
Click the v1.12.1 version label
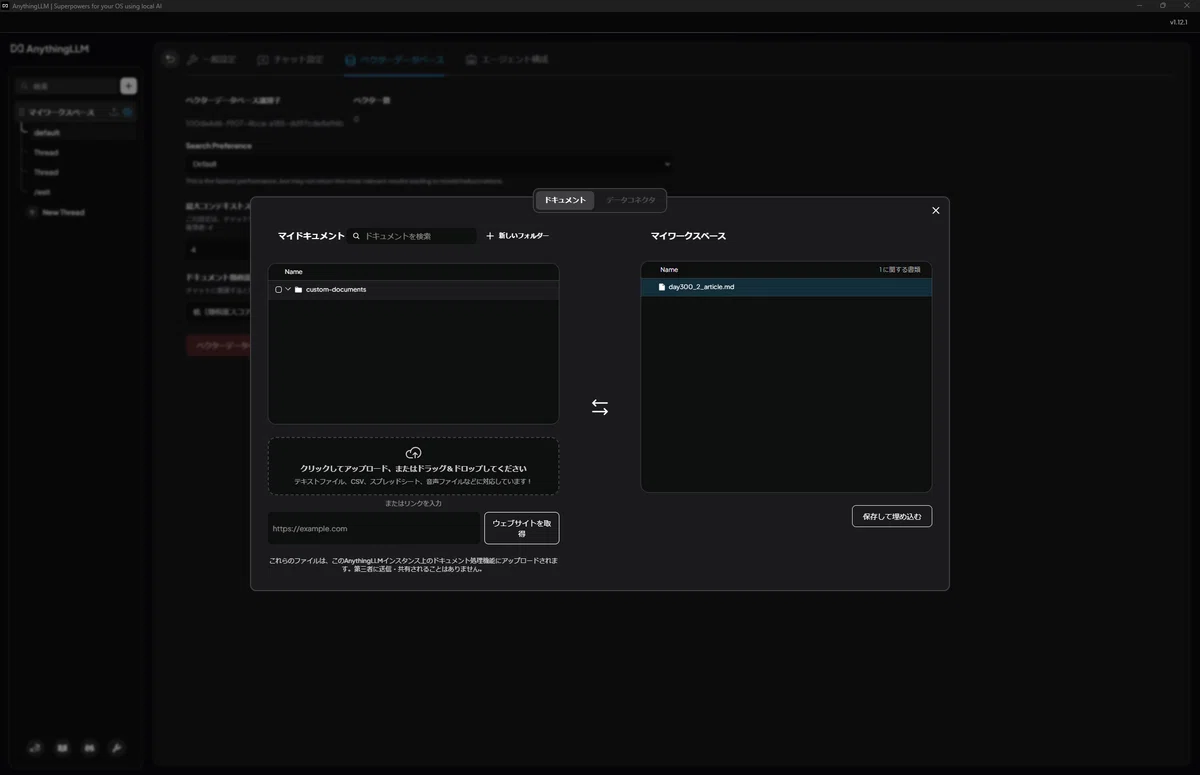click(1180, 22)
